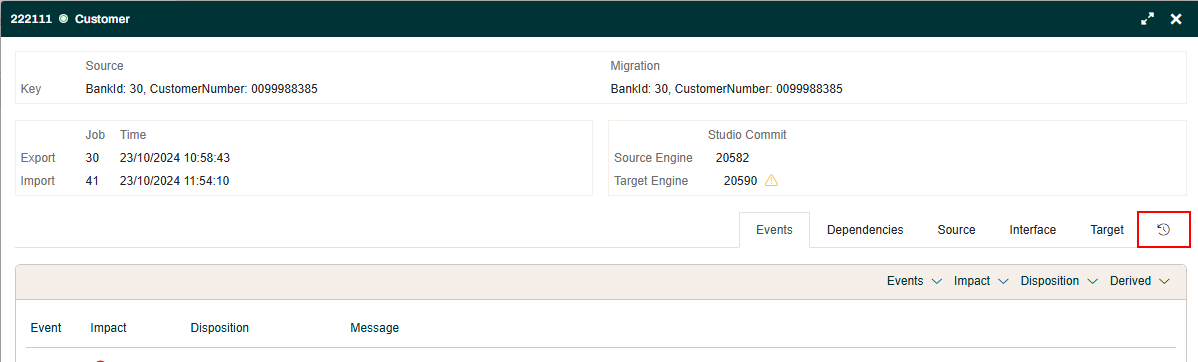Open the history clock icon tab
This screenshot has width=1198, height=362.
[1164, 229]
